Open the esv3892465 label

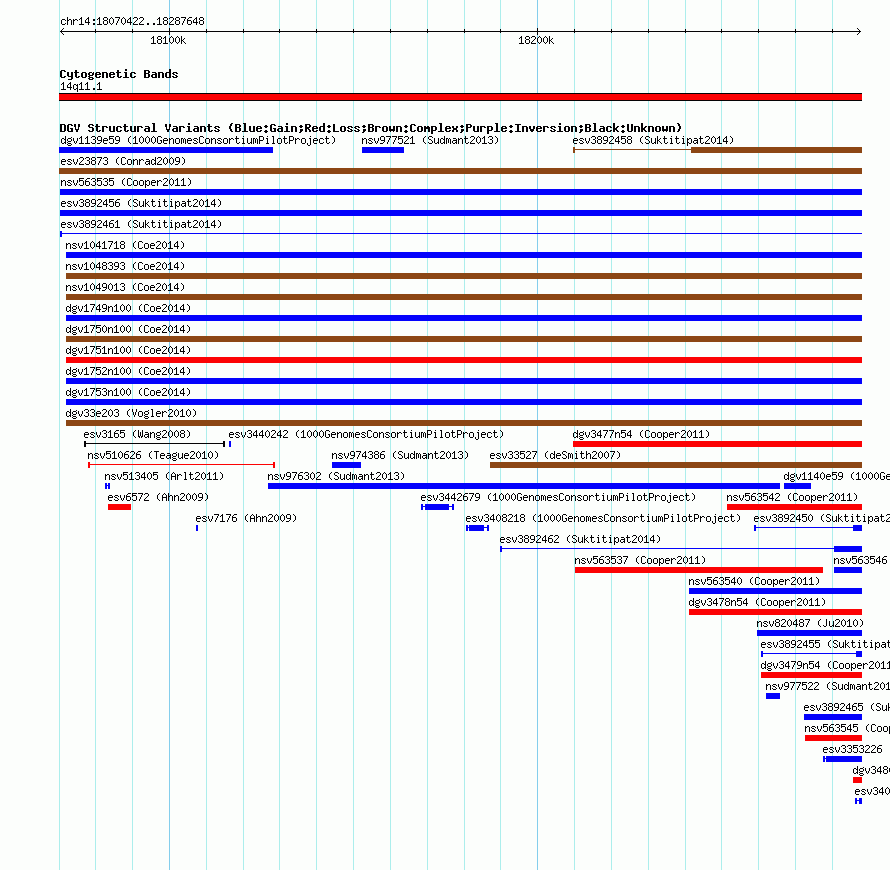point(846,707)
